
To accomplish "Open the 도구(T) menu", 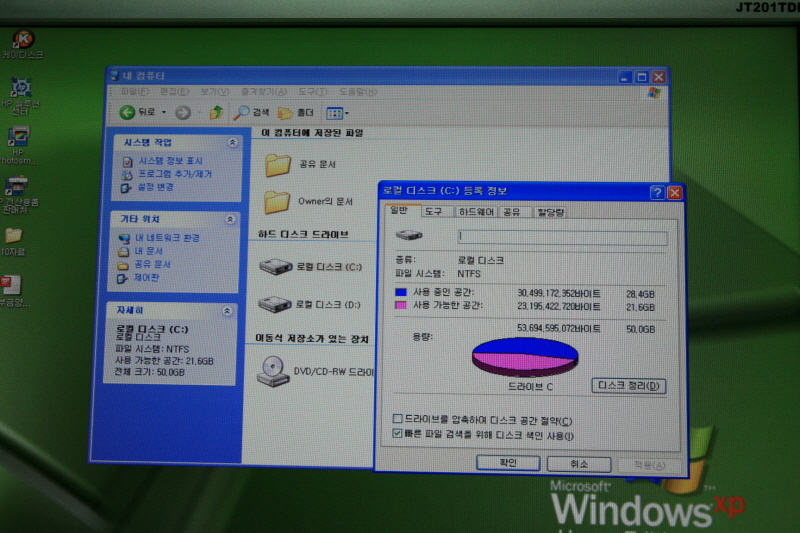I will (313, 92).
